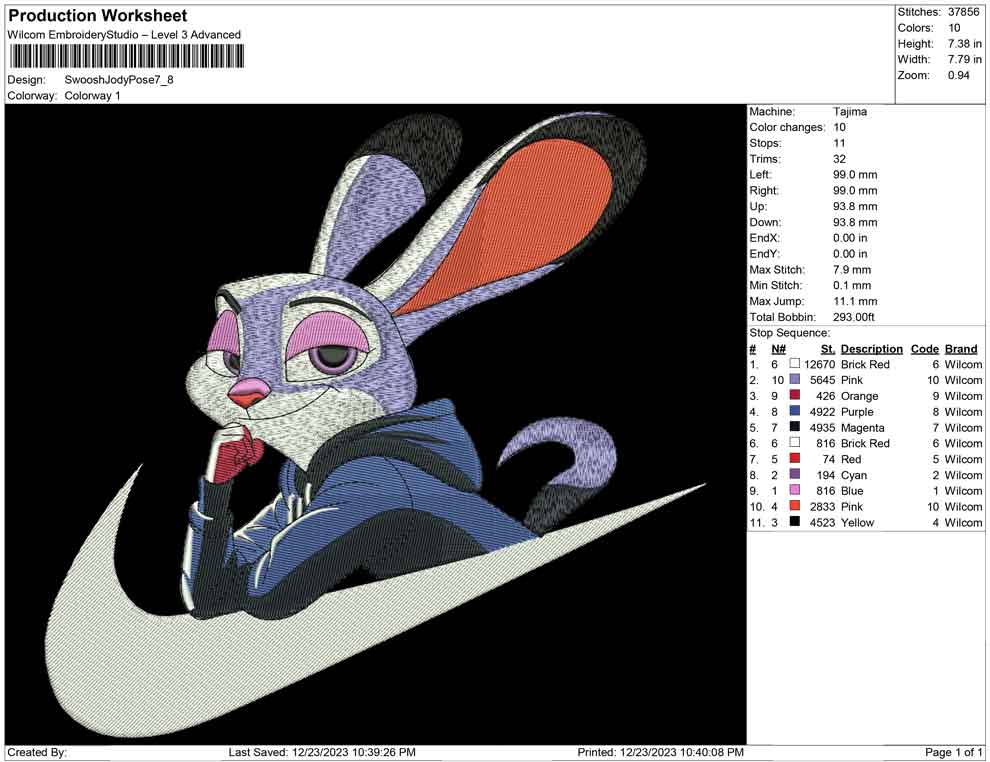The height and width of the screenshot is (762, 990).
Task: Click the lavender swatch in stop row 2
Action: pyautogui.click(x=794, y=379)
